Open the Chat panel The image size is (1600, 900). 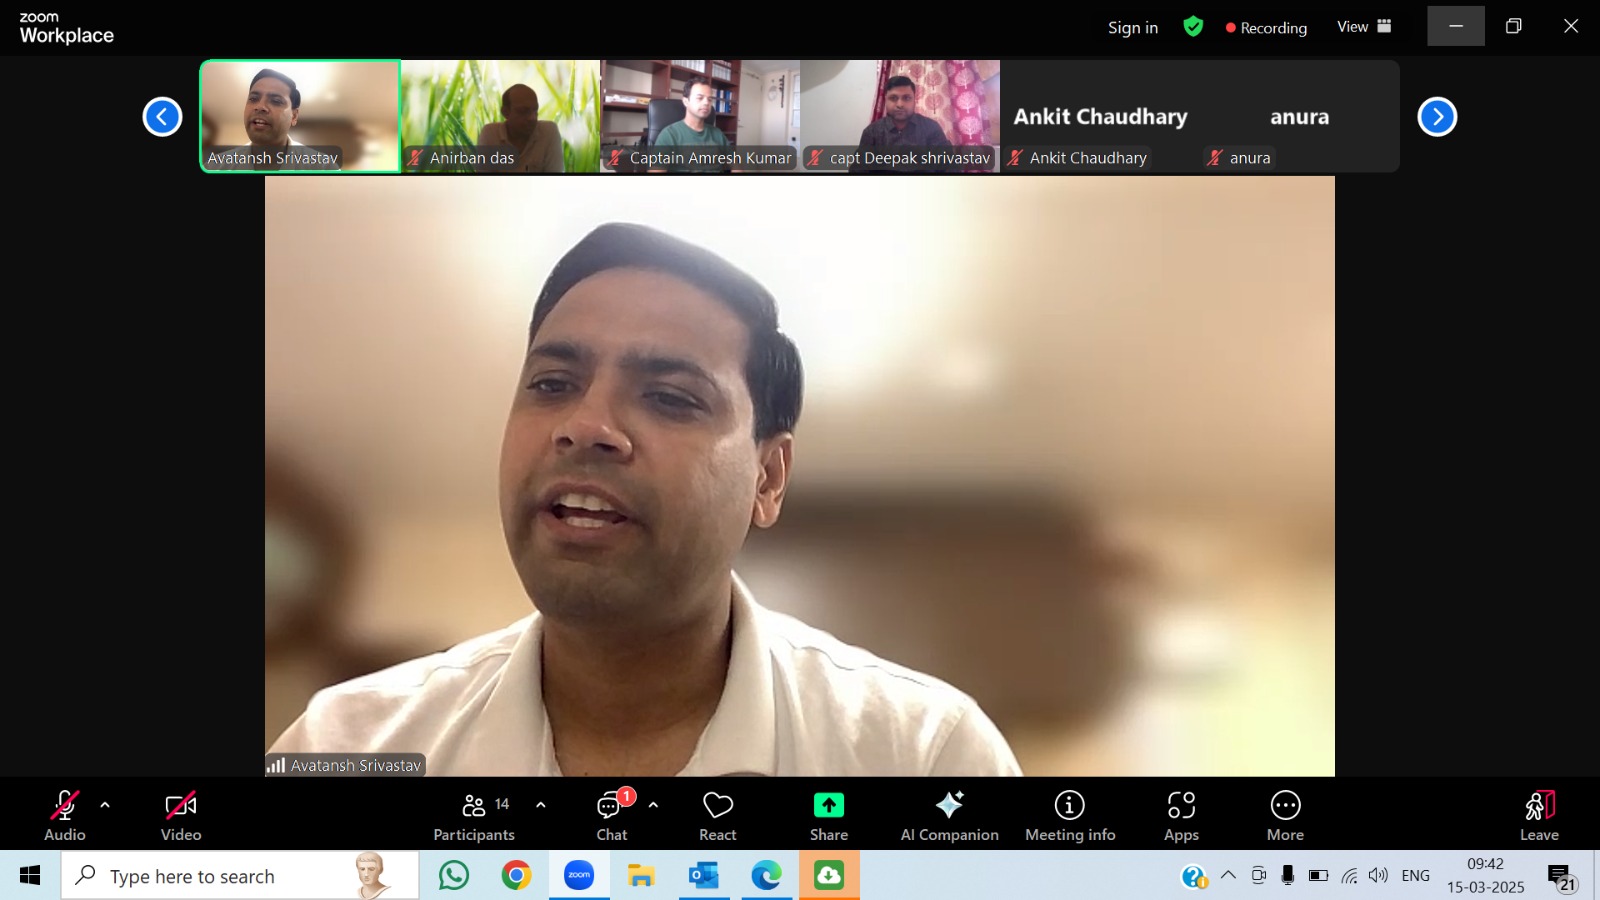coord(611,815)
